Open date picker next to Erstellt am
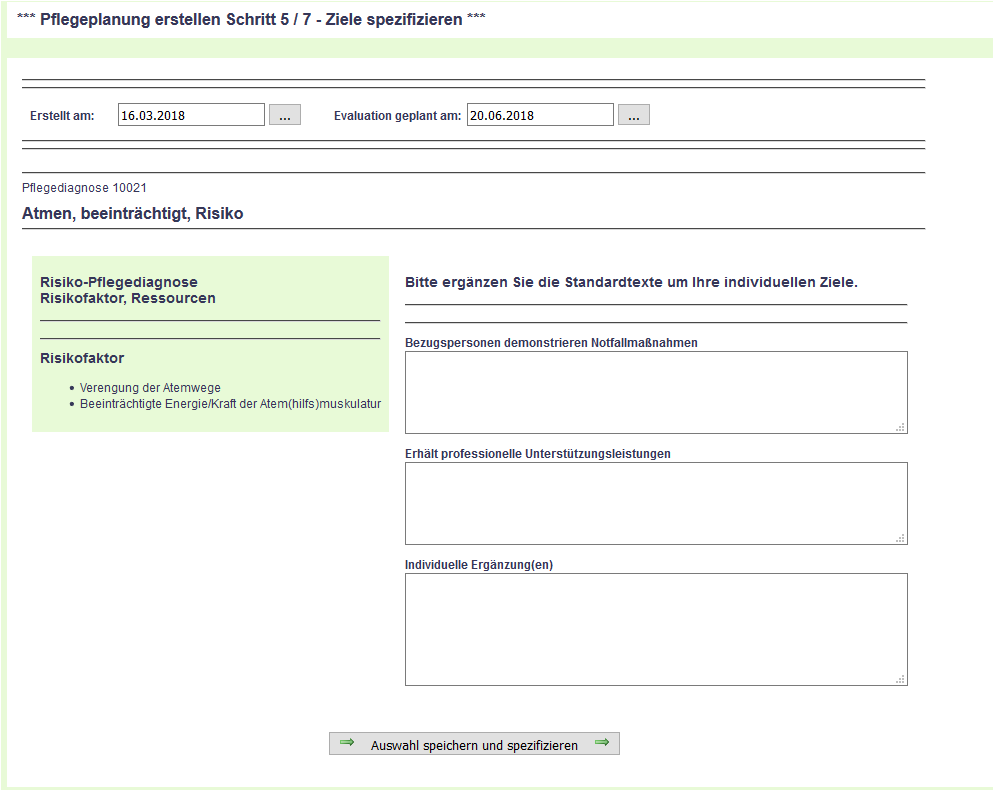 (x=285, y=115)
